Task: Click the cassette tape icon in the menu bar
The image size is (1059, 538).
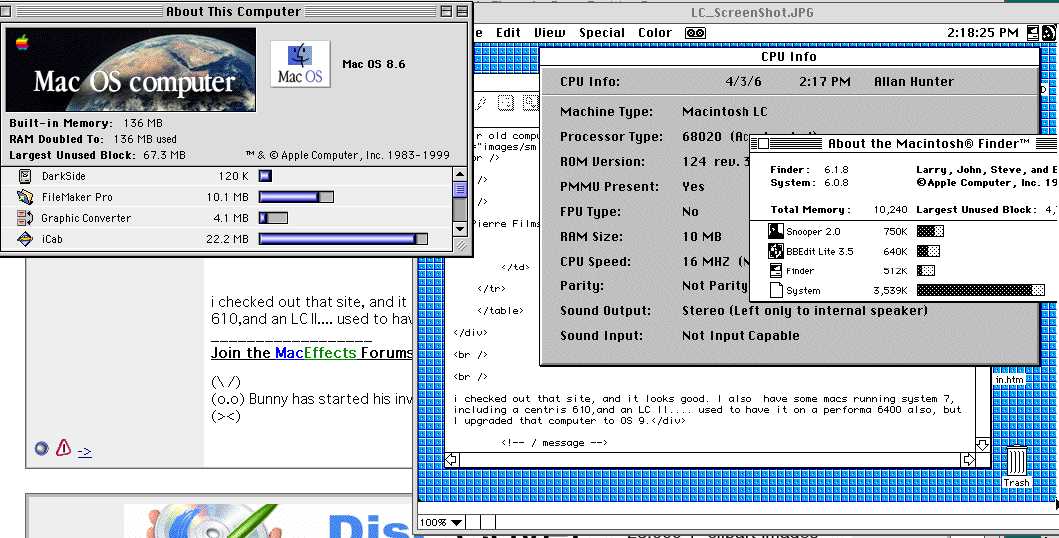Action: (x=695, y=32)
